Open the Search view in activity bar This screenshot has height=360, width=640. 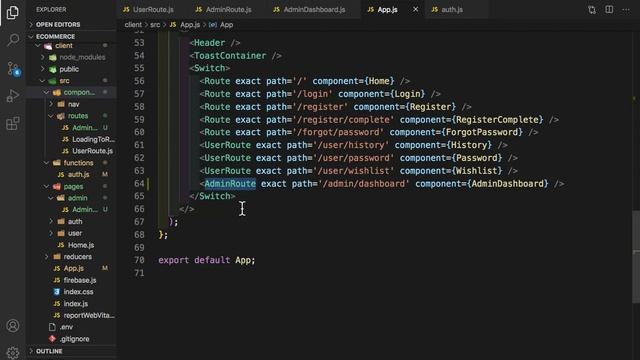pos(13,40)
